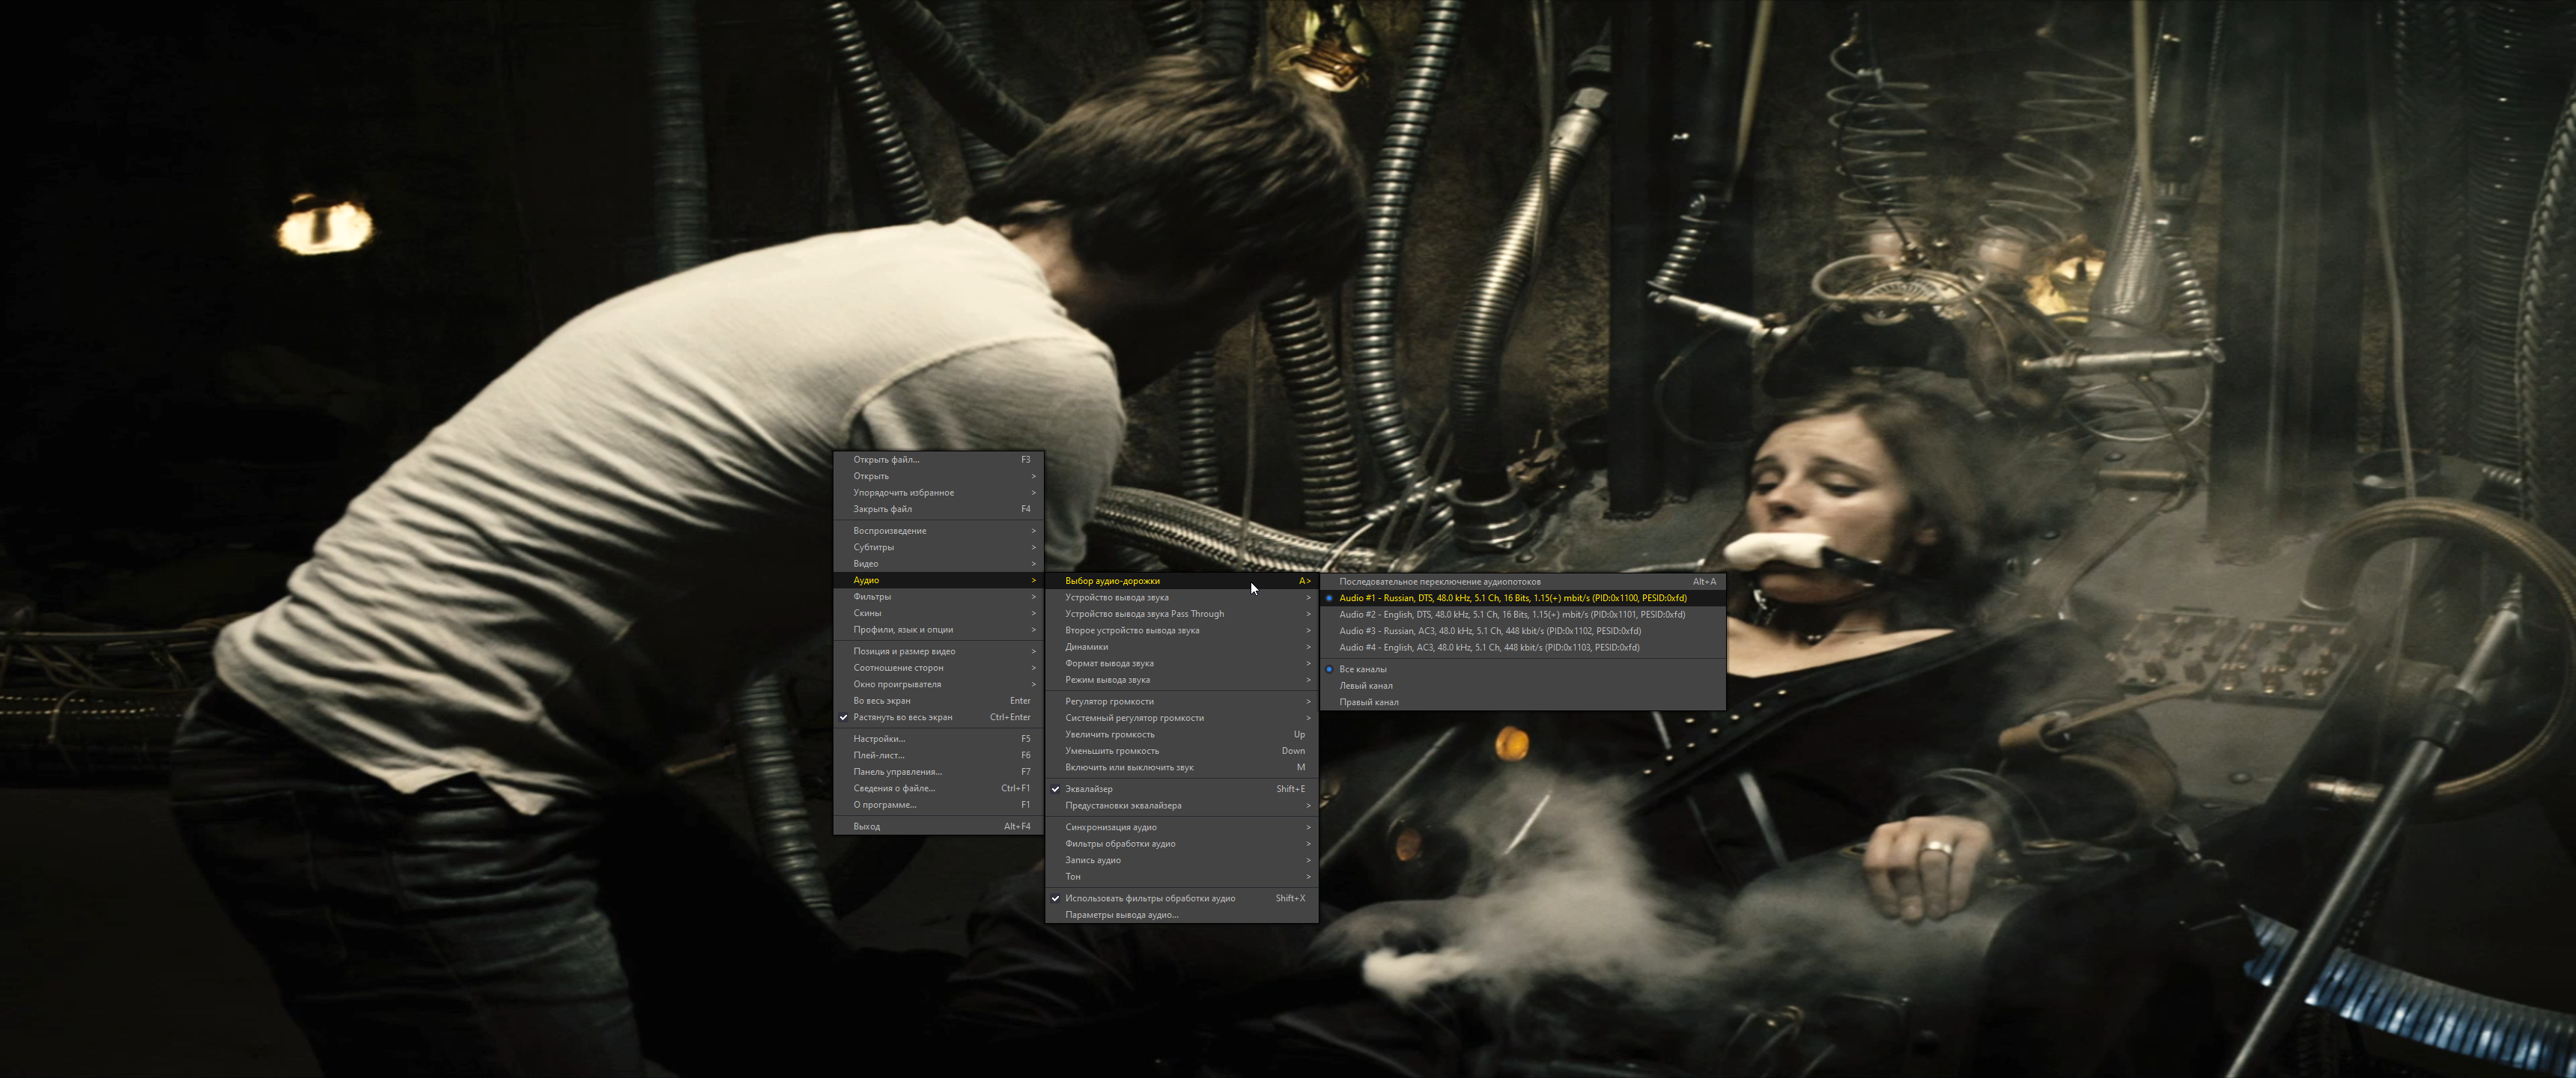Choose 'Правый канал' option
Image resolution: width=2576 pixels, height=1078 pixels.
[1522, 702]
